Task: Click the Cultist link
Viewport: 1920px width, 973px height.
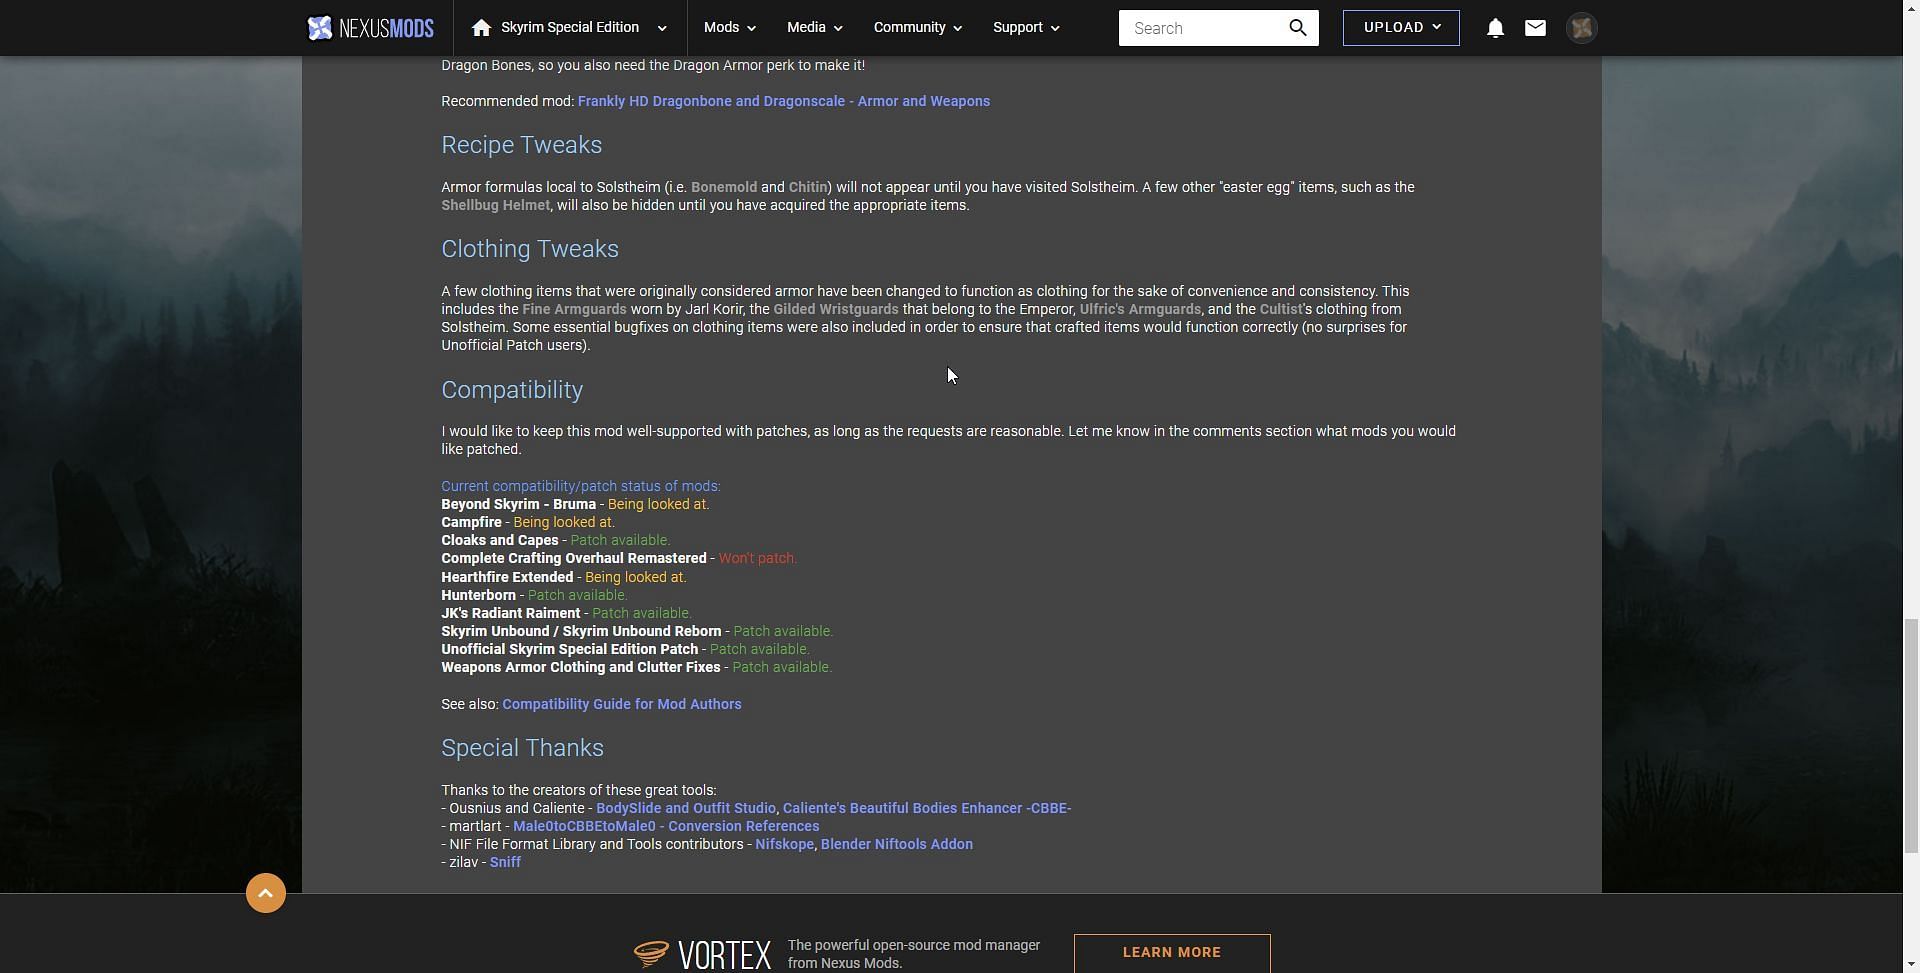Action: tap(1281, 309)
